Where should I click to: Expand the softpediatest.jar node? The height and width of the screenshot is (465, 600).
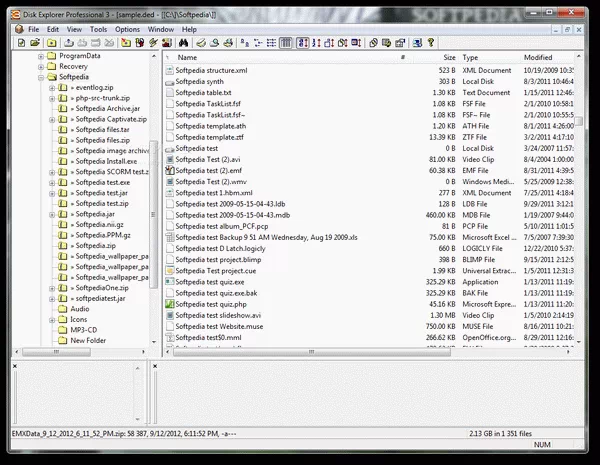click(52, 299)
